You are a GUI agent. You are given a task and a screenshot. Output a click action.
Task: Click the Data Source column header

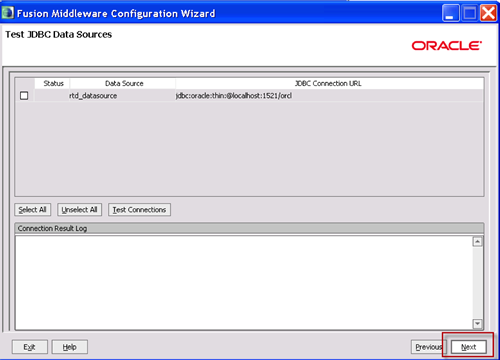pyautogui.click(x=123, y=83)
